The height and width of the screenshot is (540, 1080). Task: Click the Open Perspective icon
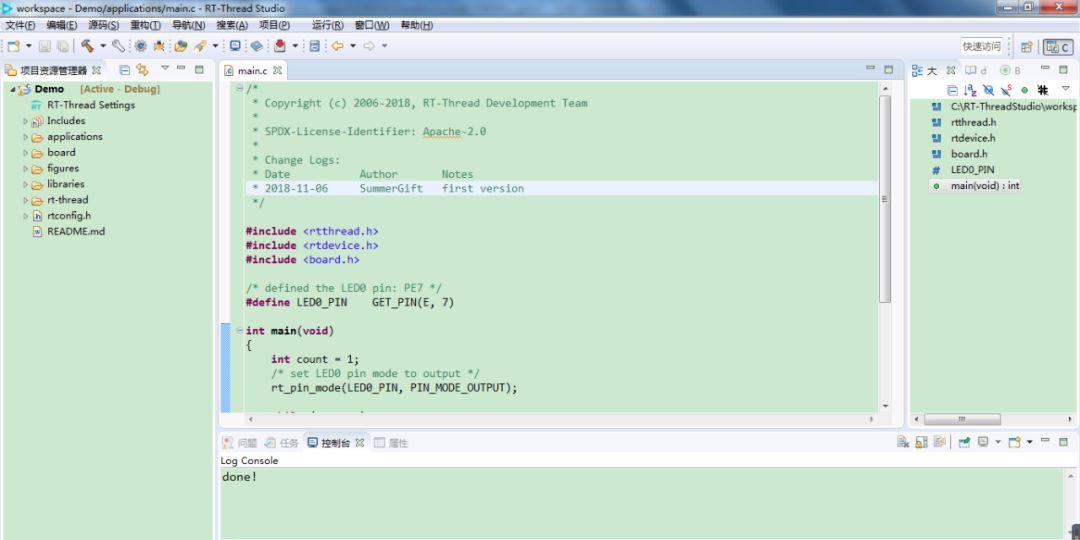[x=1026, y=47]
